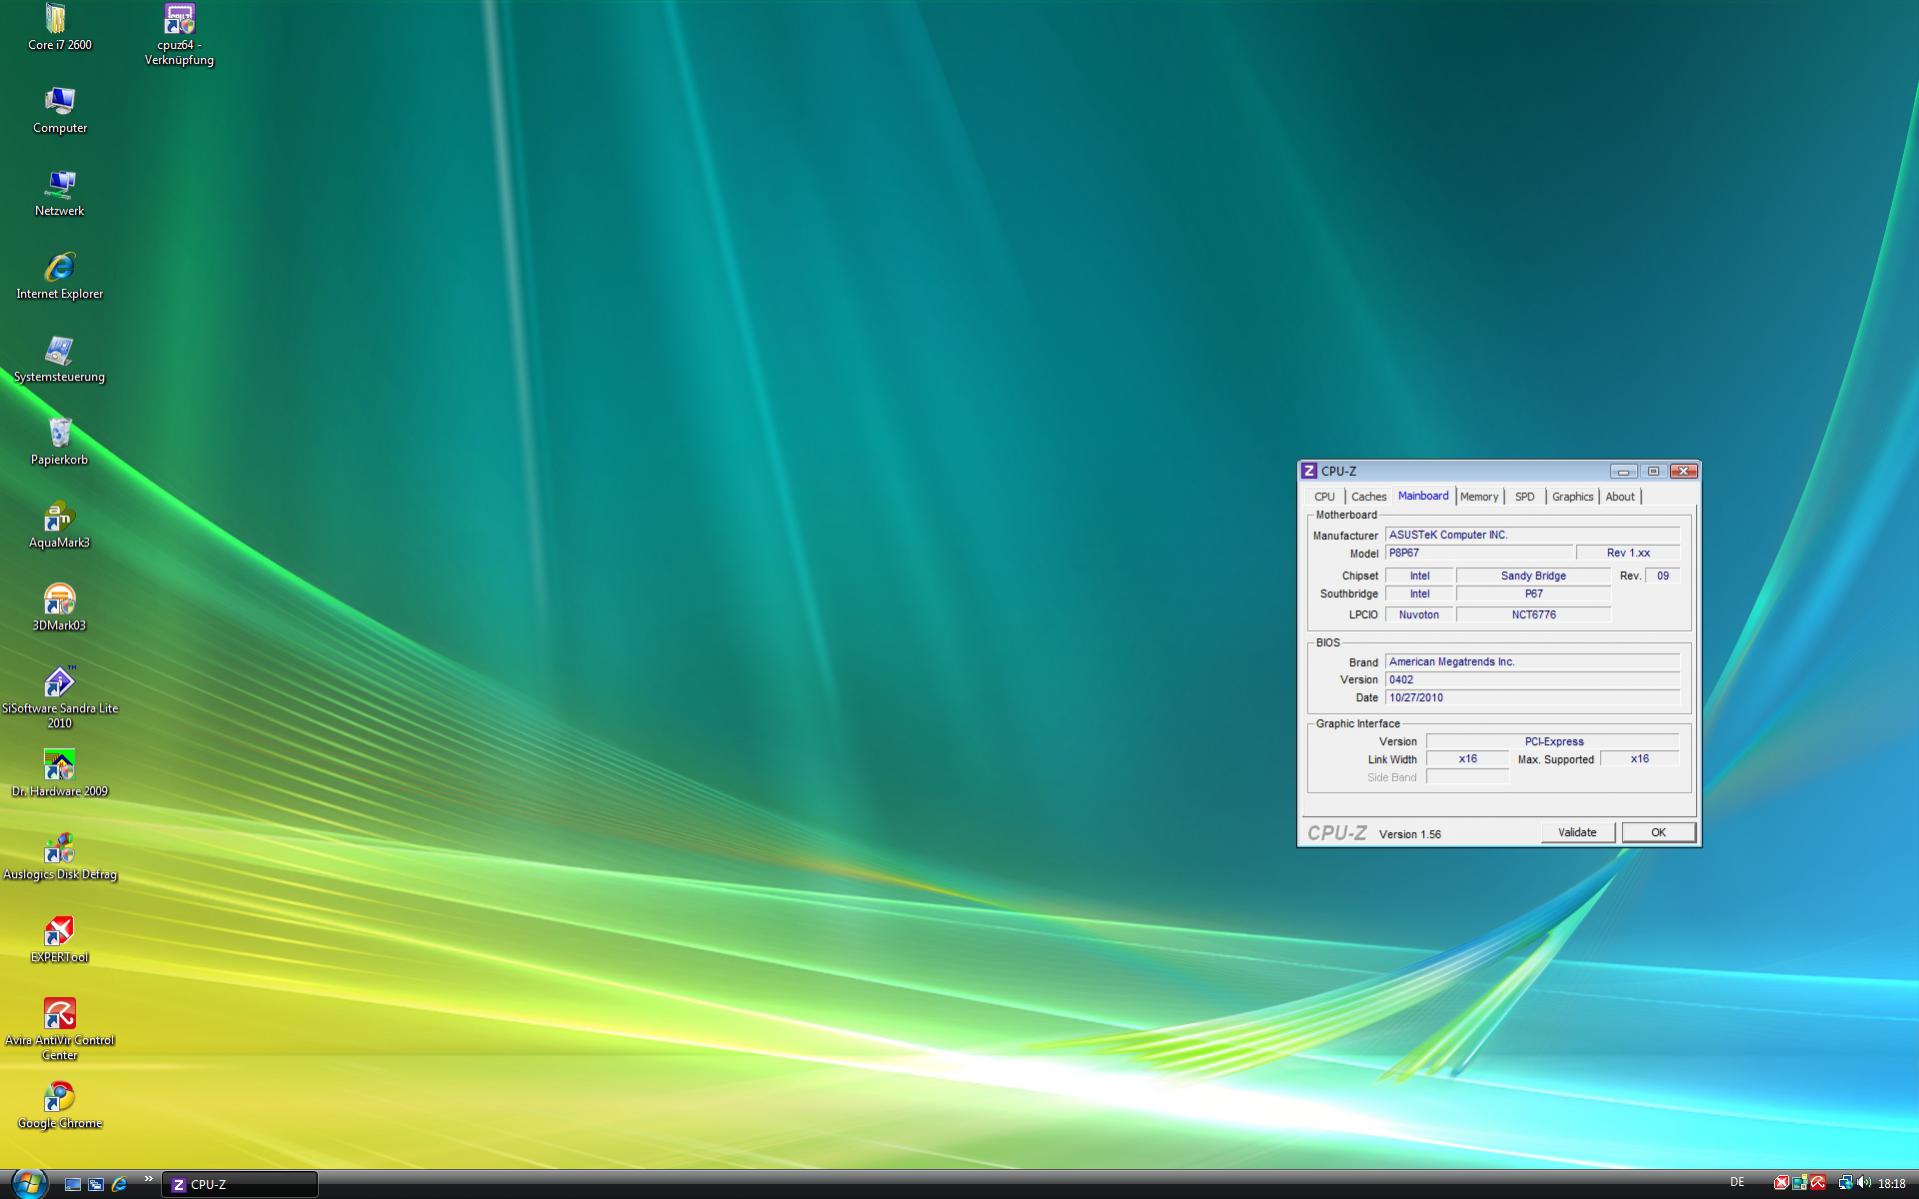
Task: Close the CPU-Z window
Action: click(1684, 471)
